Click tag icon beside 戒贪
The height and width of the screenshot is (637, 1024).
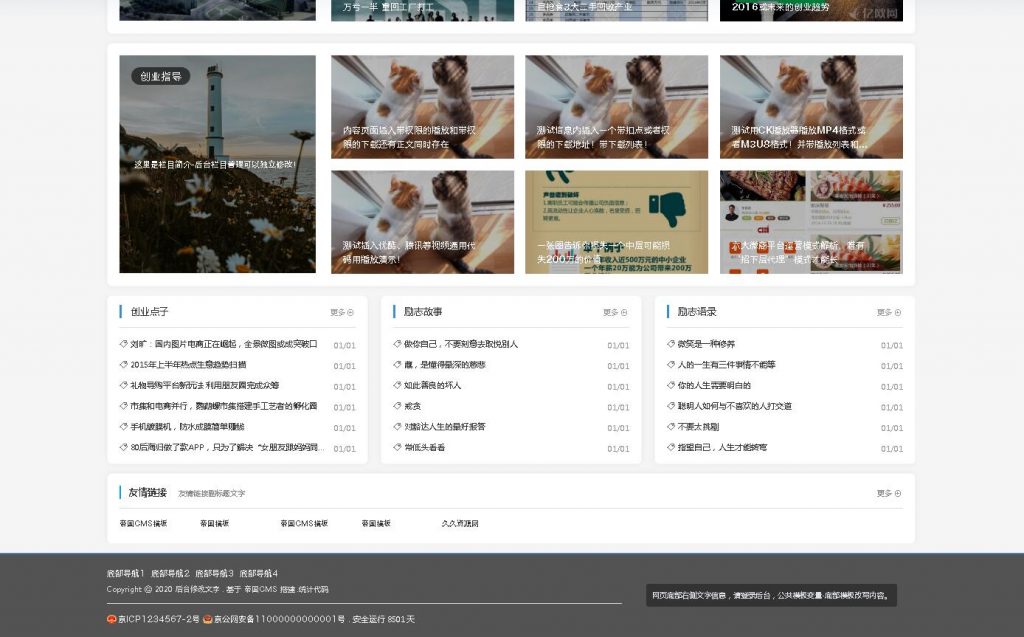tap(397, 406)
